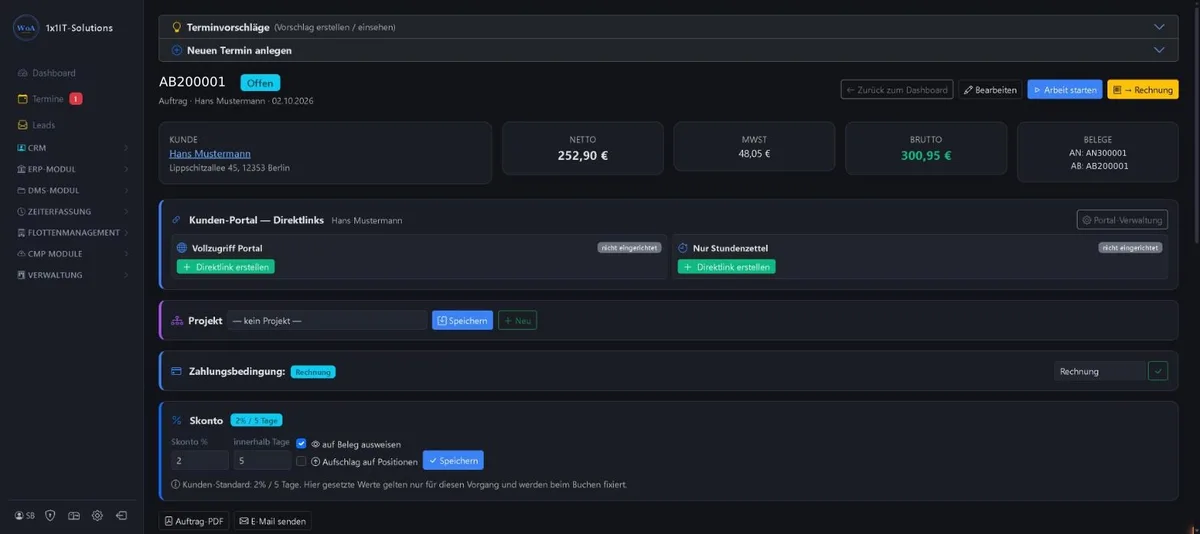Download the Auftrag-PDF
Viewport: 1200px width, 534px height.
click(x=194, y=521)
